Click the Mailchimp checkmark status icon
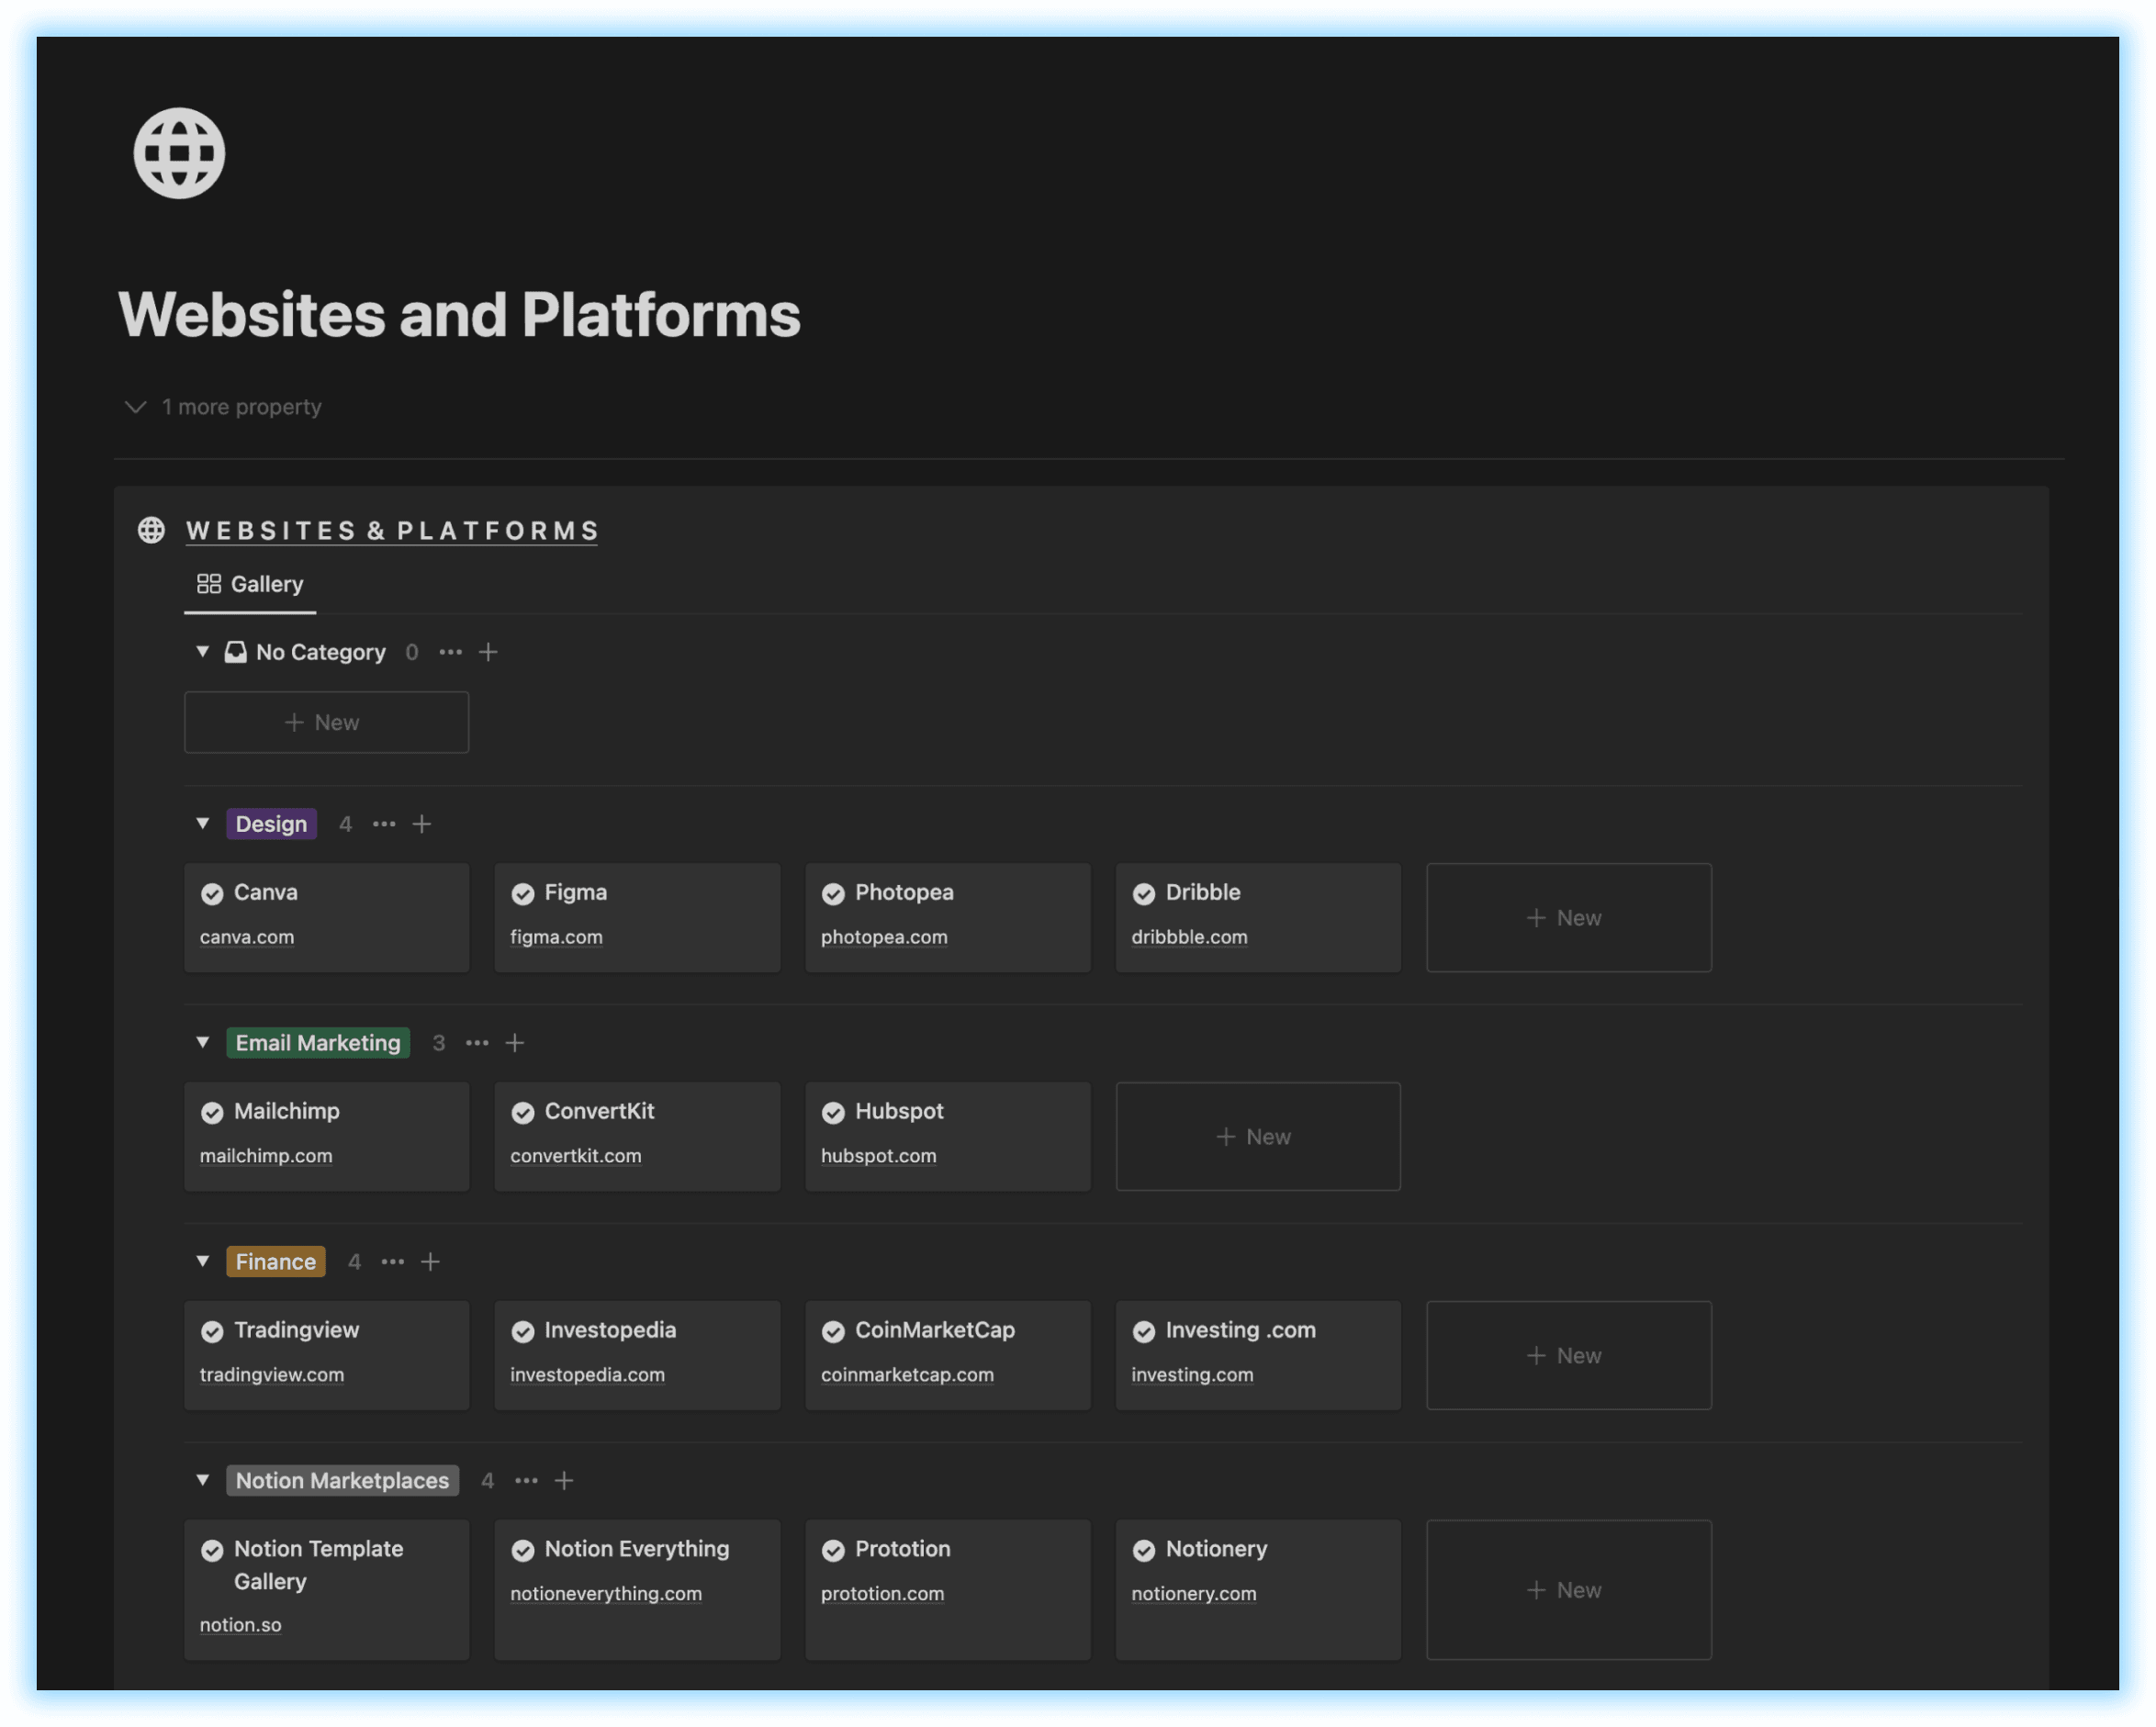 [x=211, y=1112]
